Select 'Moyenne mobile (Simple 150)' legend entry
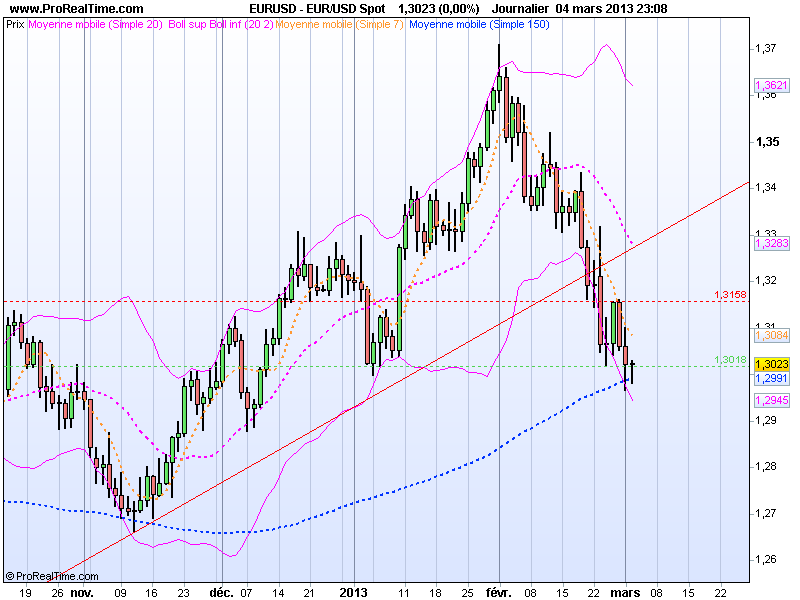 pyautogui.click(x=479, y=24)
